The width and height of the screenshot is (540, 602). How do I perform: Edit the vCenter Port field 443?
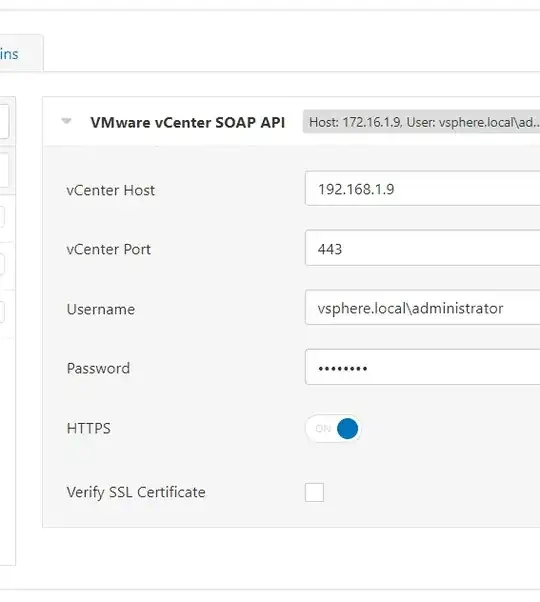coord(423,248)
